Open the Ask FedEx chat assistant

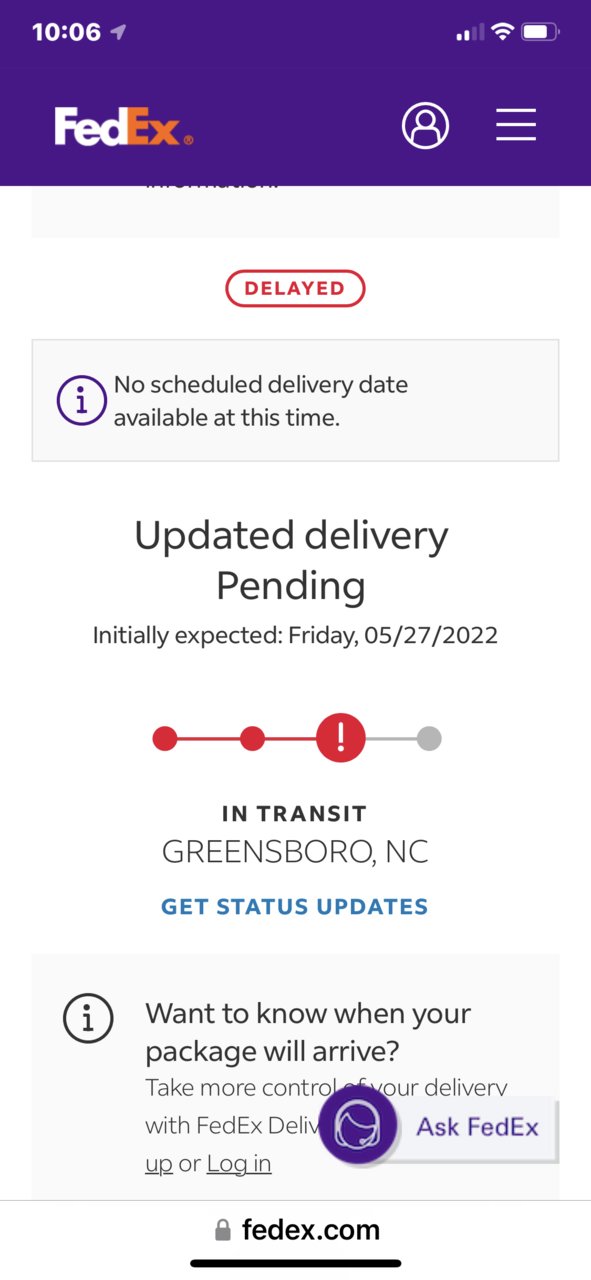438,1127
